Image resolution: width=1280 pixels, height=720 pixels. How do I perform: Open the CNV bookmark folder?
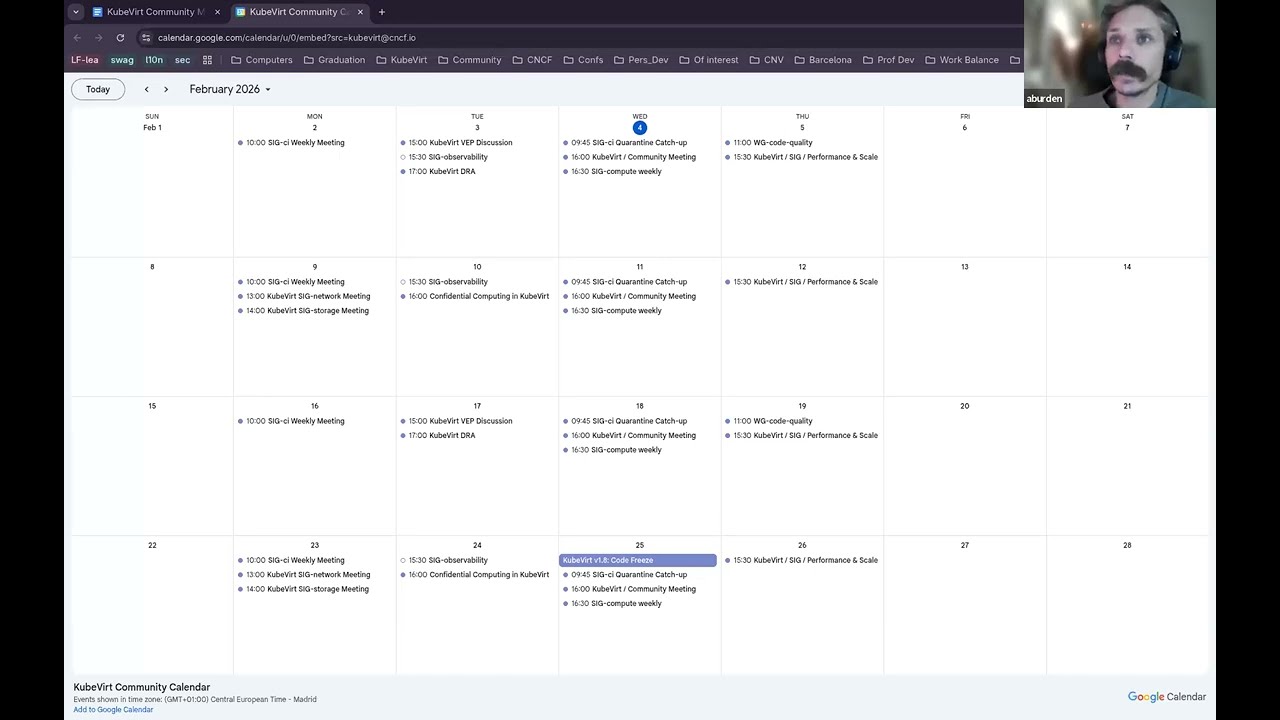click(x=766, y=60)
